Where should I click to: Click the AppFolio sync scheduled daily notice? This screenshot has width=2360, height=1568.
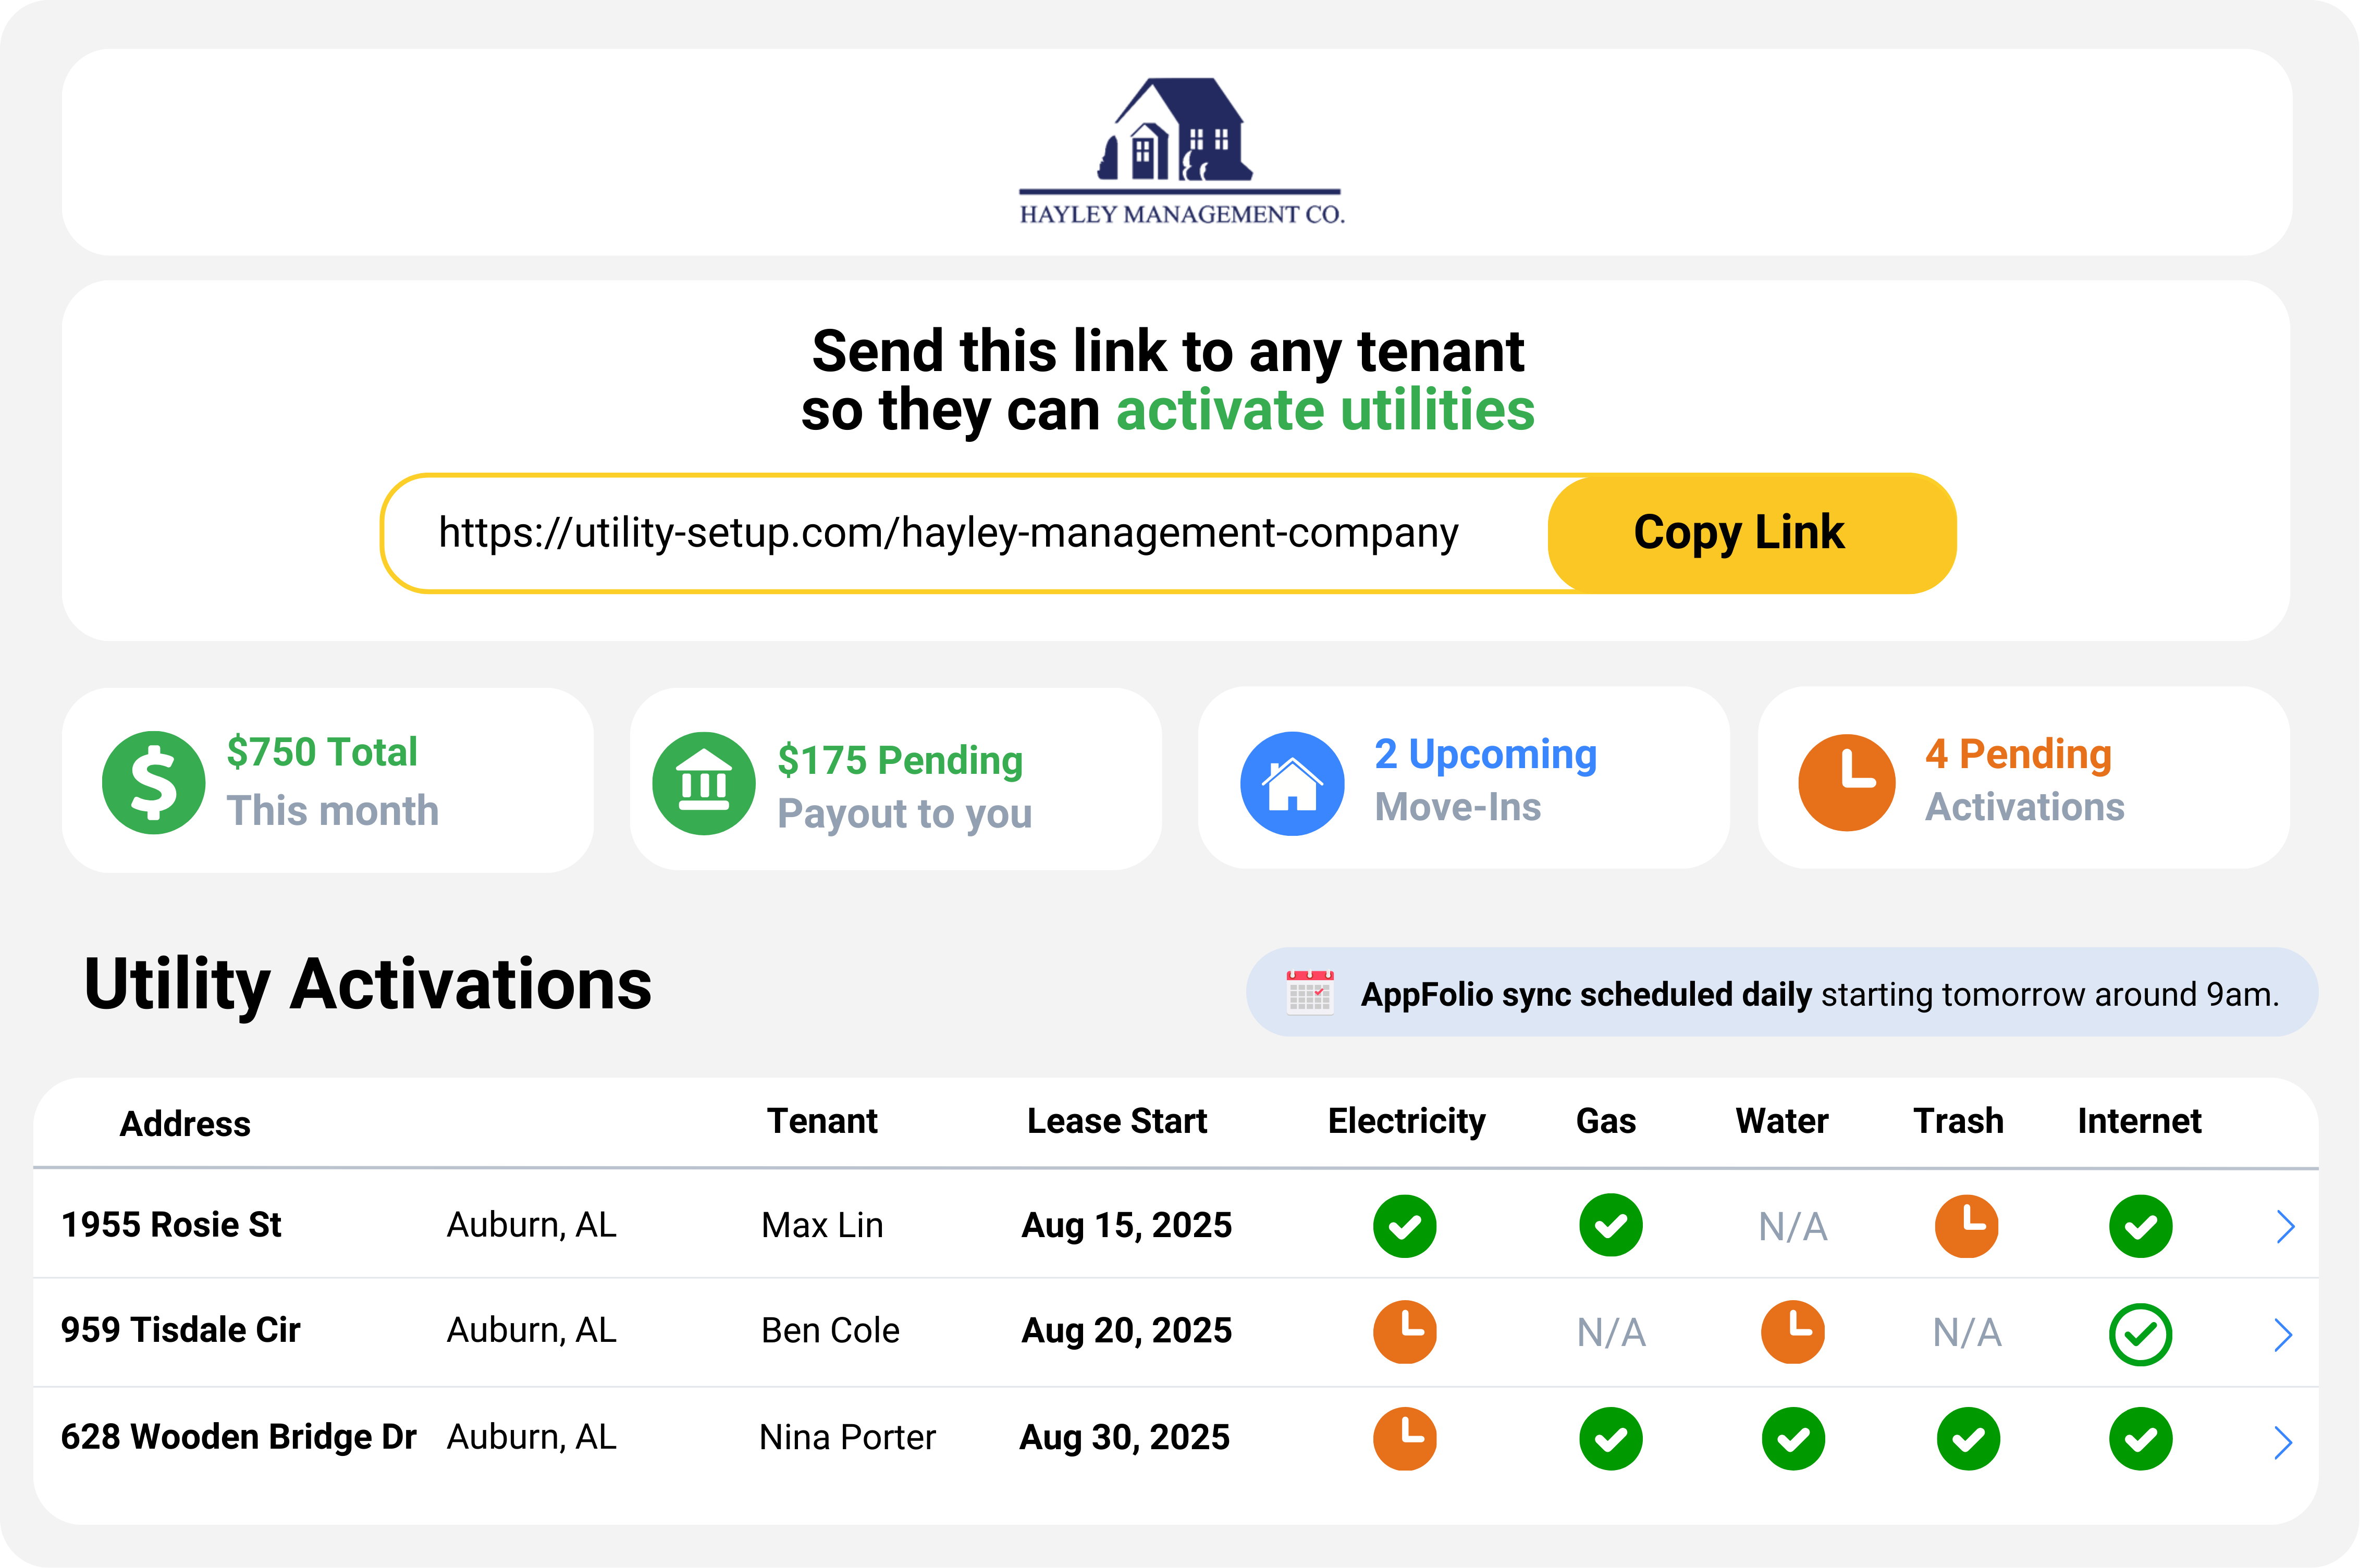click(1782, 992)
